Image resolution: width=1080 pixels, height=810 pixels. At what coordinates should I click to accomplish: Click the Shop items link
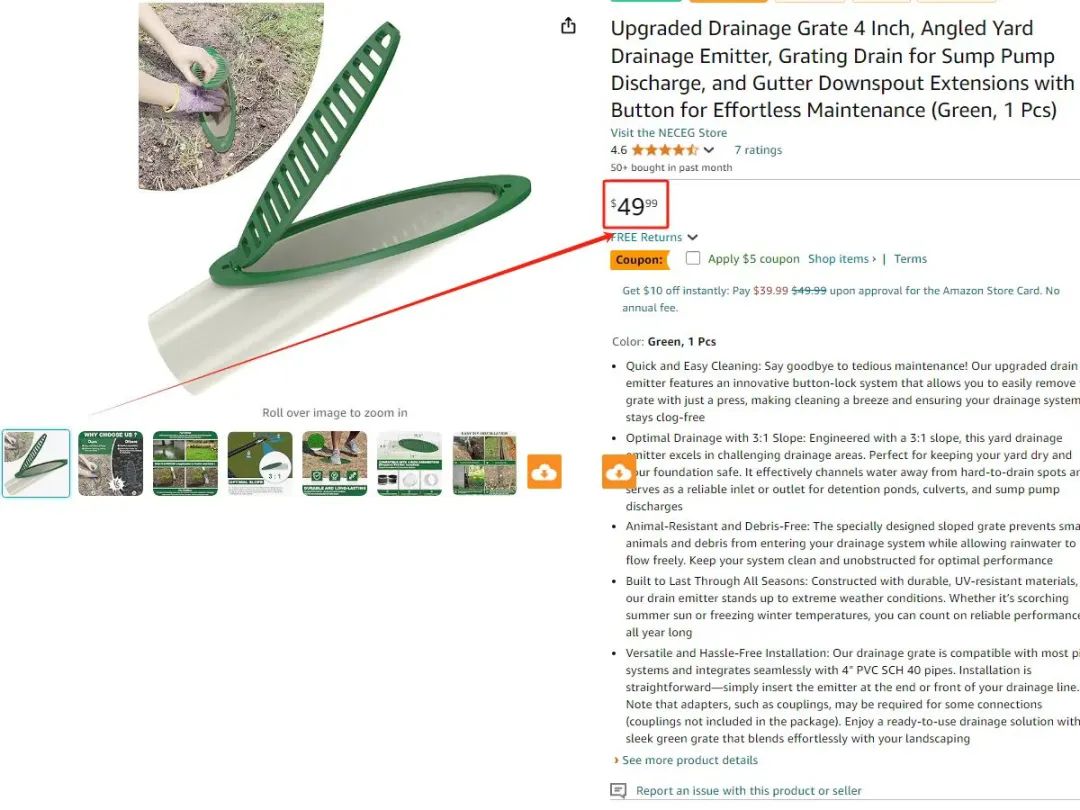(x=842, y=259)
